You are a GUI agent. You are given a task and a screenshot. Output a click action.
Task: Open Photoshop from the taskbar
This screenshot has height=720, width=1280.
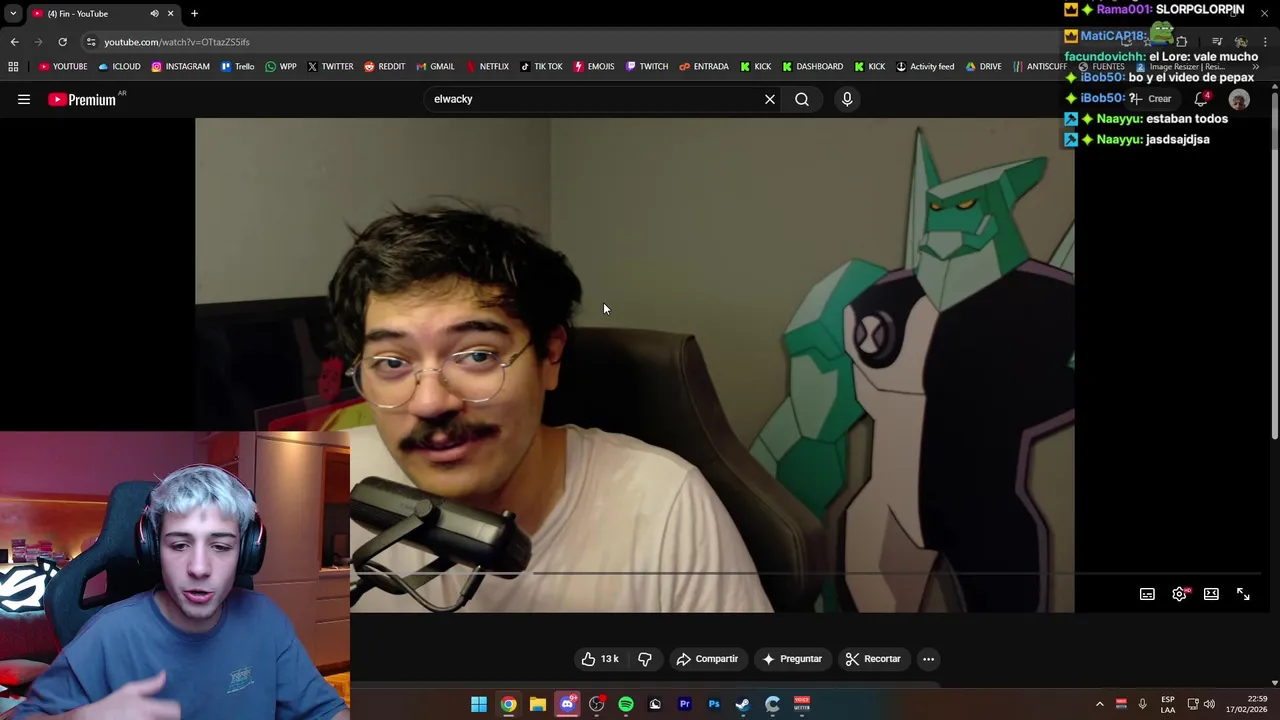714,705
